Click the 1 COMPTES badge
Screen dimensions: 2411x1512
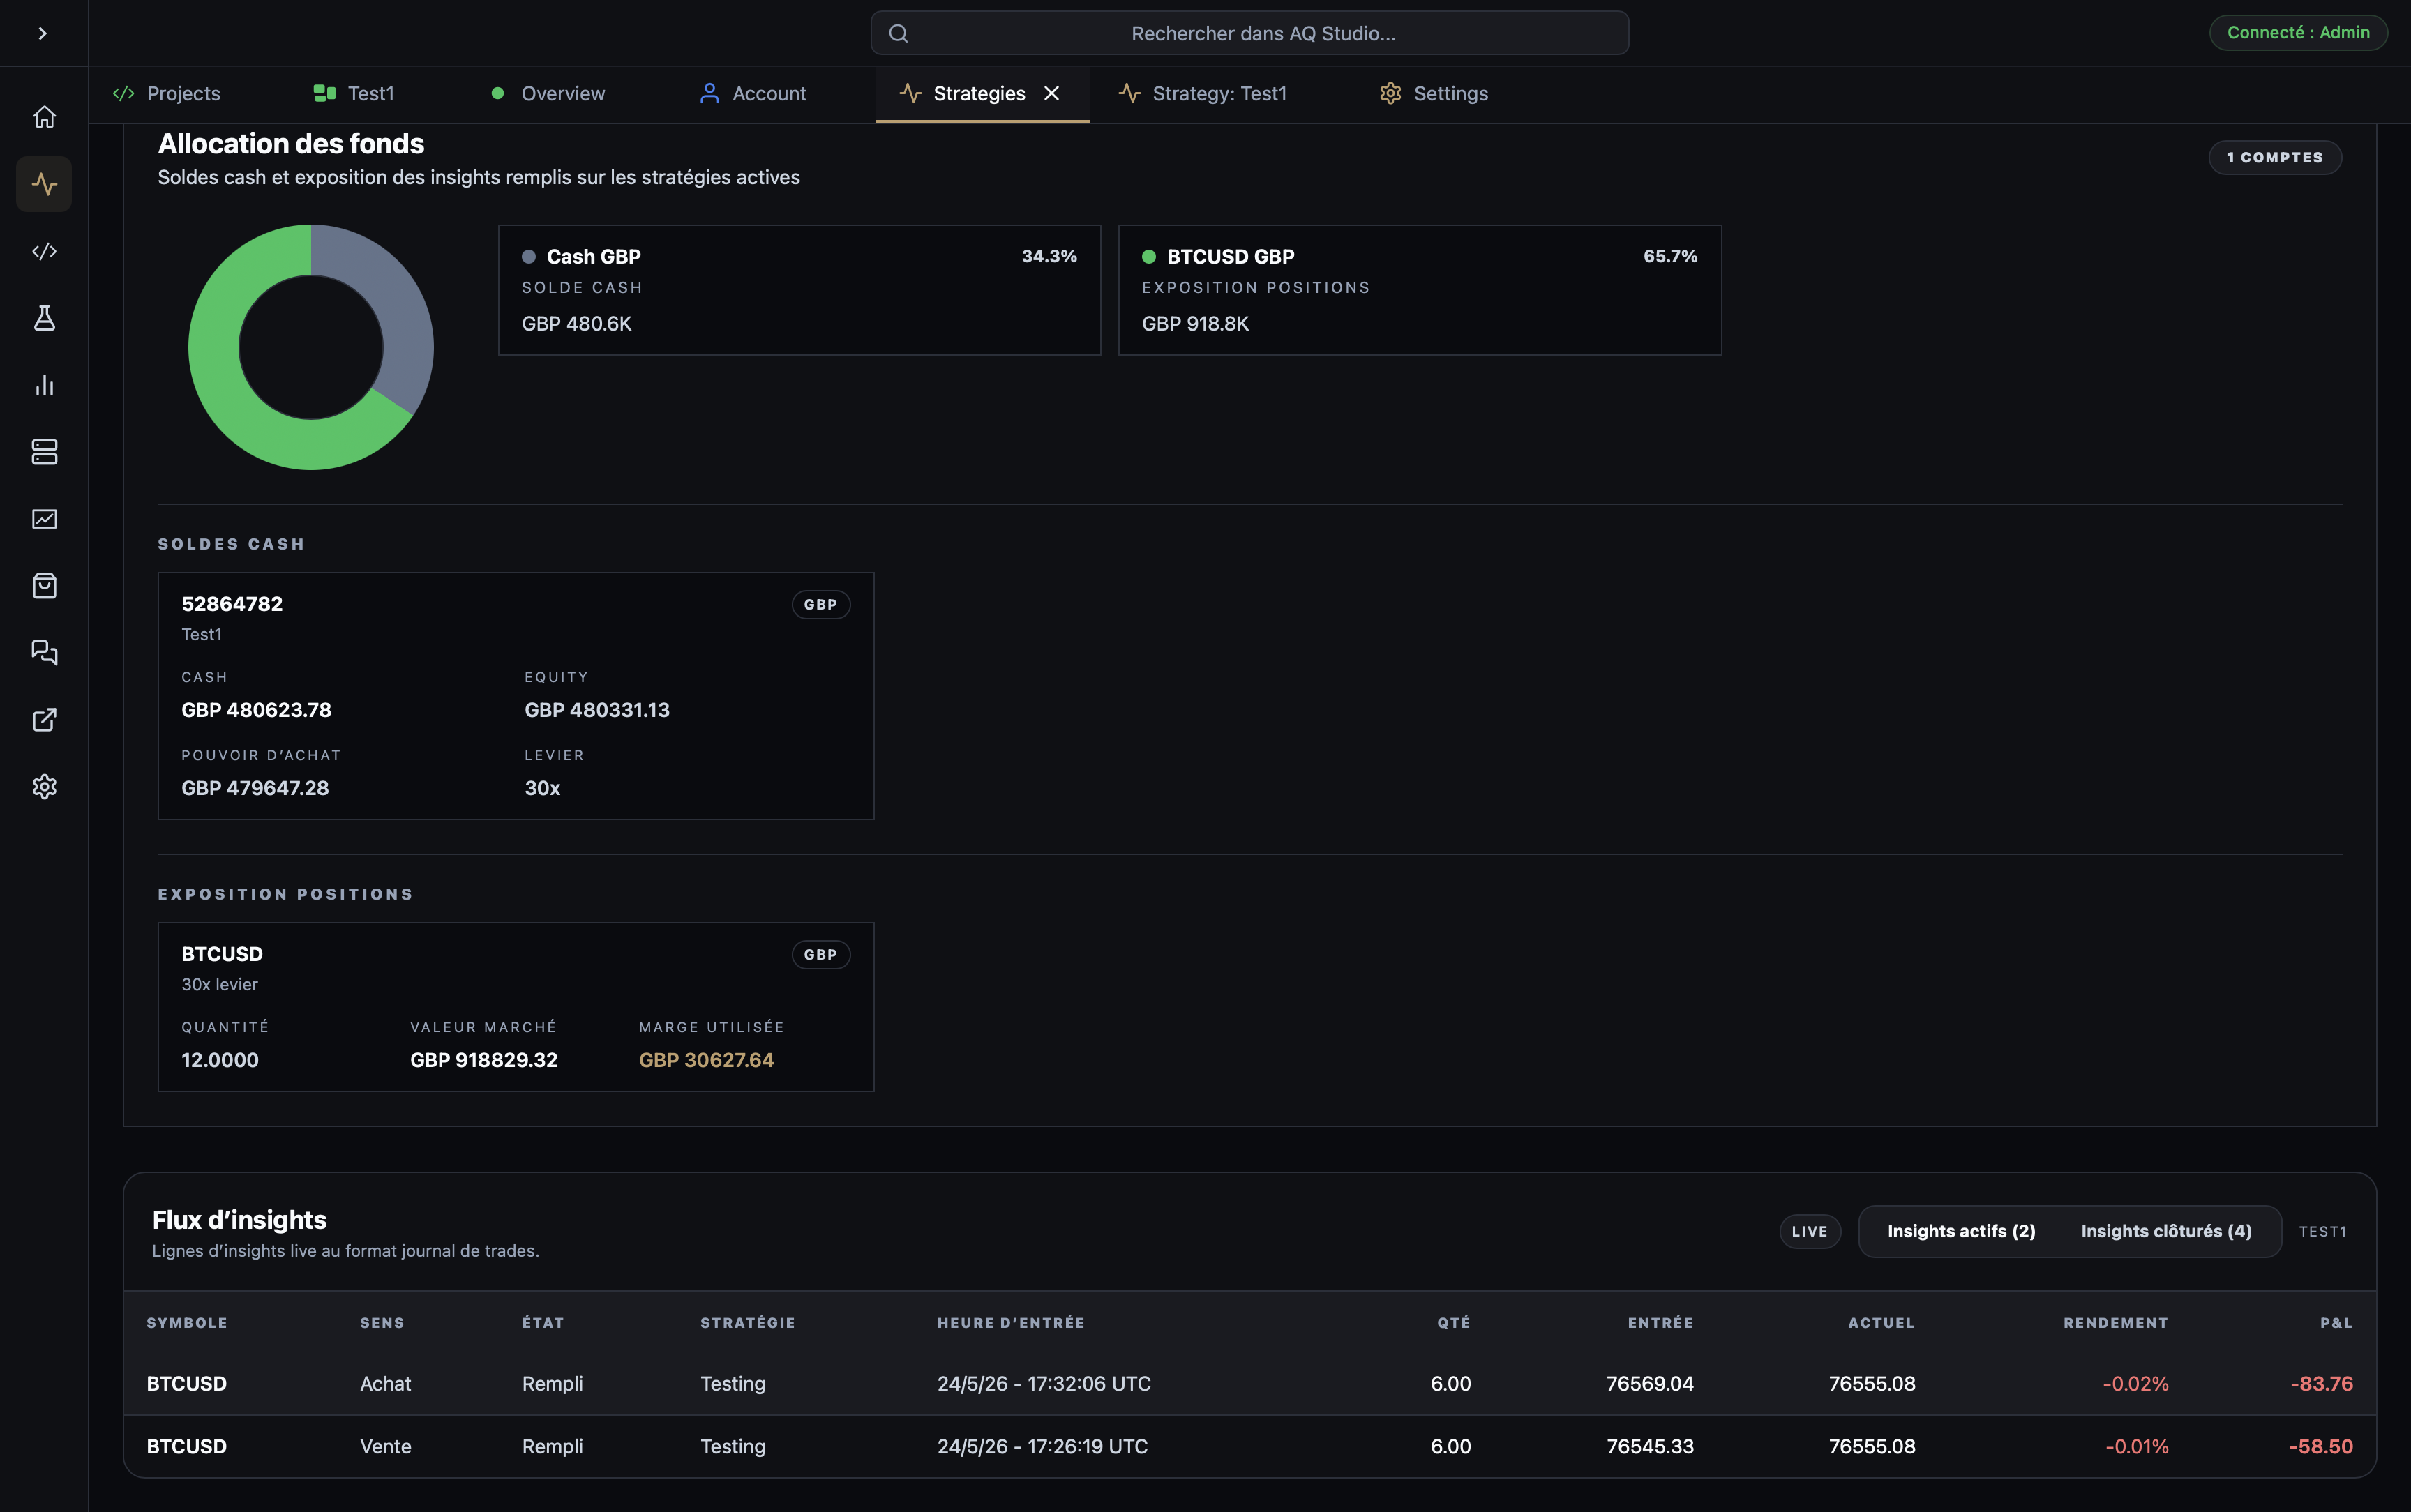click(x=2275, y=157)
